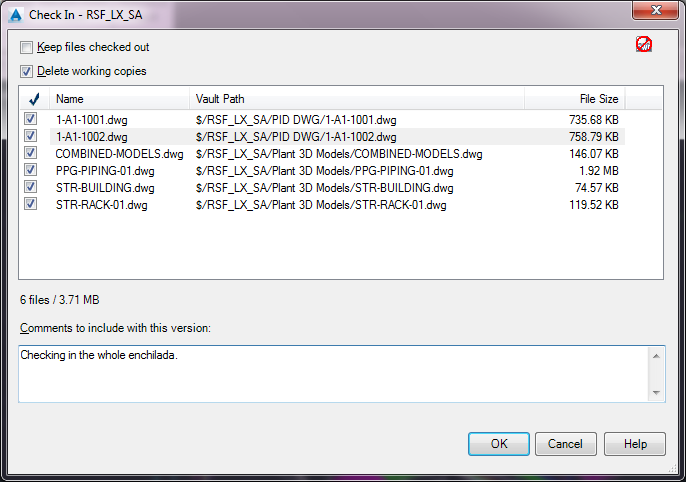Image resolution: width=686 pixels, height=482 pixels.
Task: Click the red no-entry icon at top right
Action: click(x=644, y=44)
